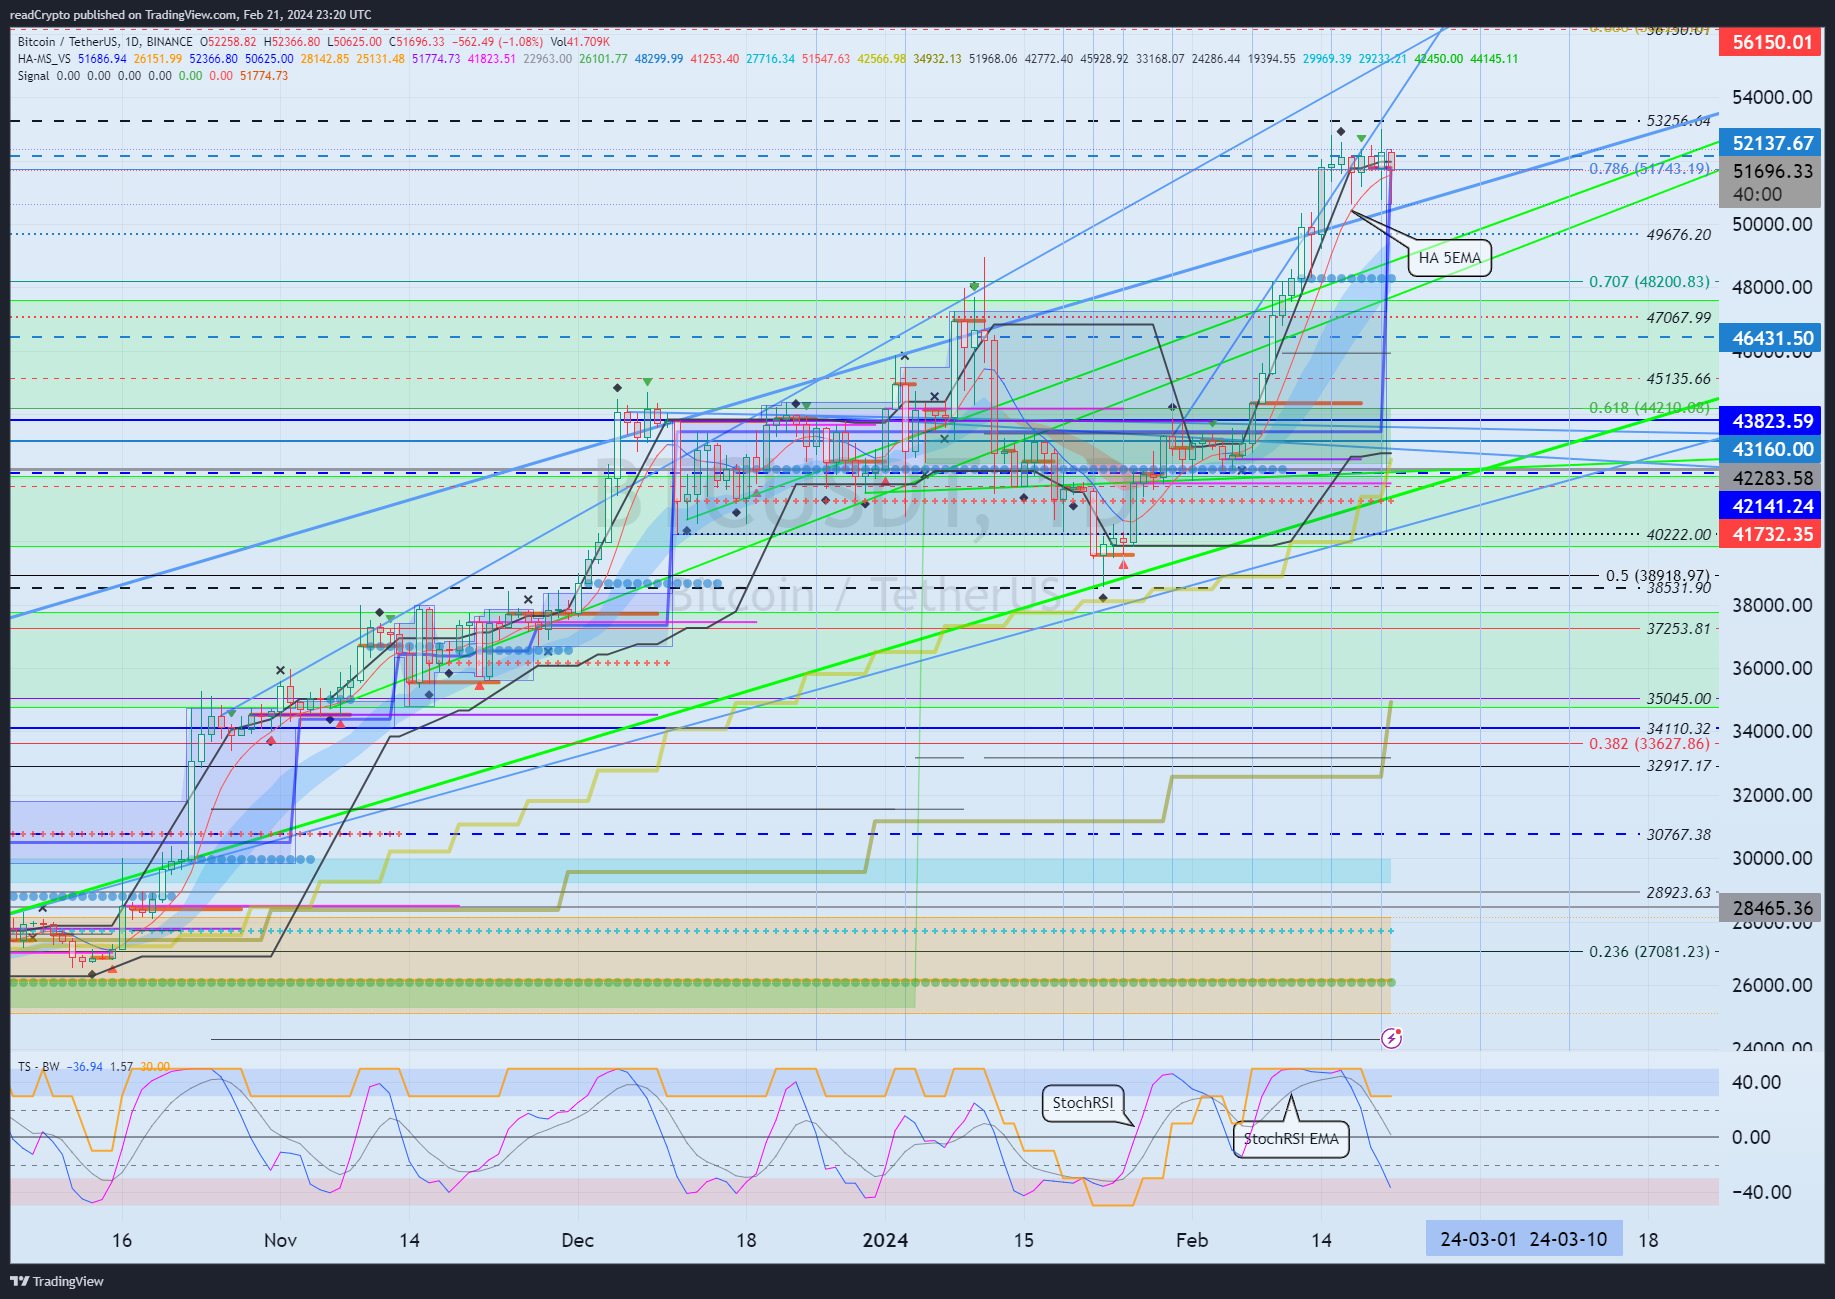Click the 0.618 (44210.08) Fibonacci label
This screenshot has height=1299, width=1835.
click(x=1650, y=408)
